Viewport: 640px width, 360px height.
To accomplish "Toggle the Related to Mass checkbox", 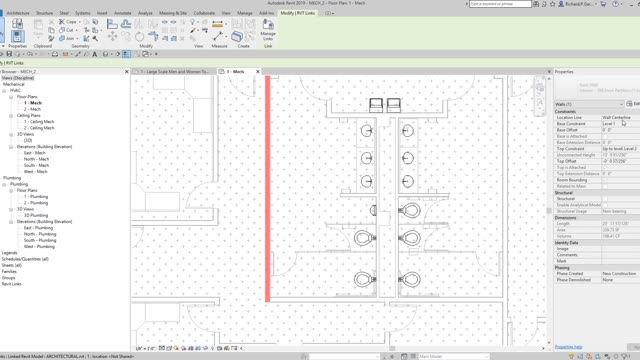I will click(605, 186).
